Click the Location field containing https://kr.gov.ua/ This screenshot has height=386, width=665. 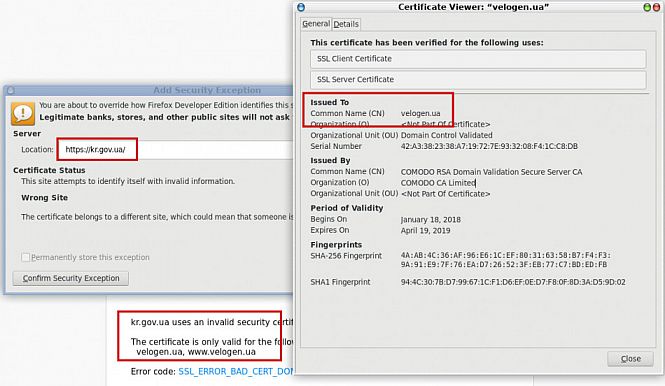click(x=175, y=149)
